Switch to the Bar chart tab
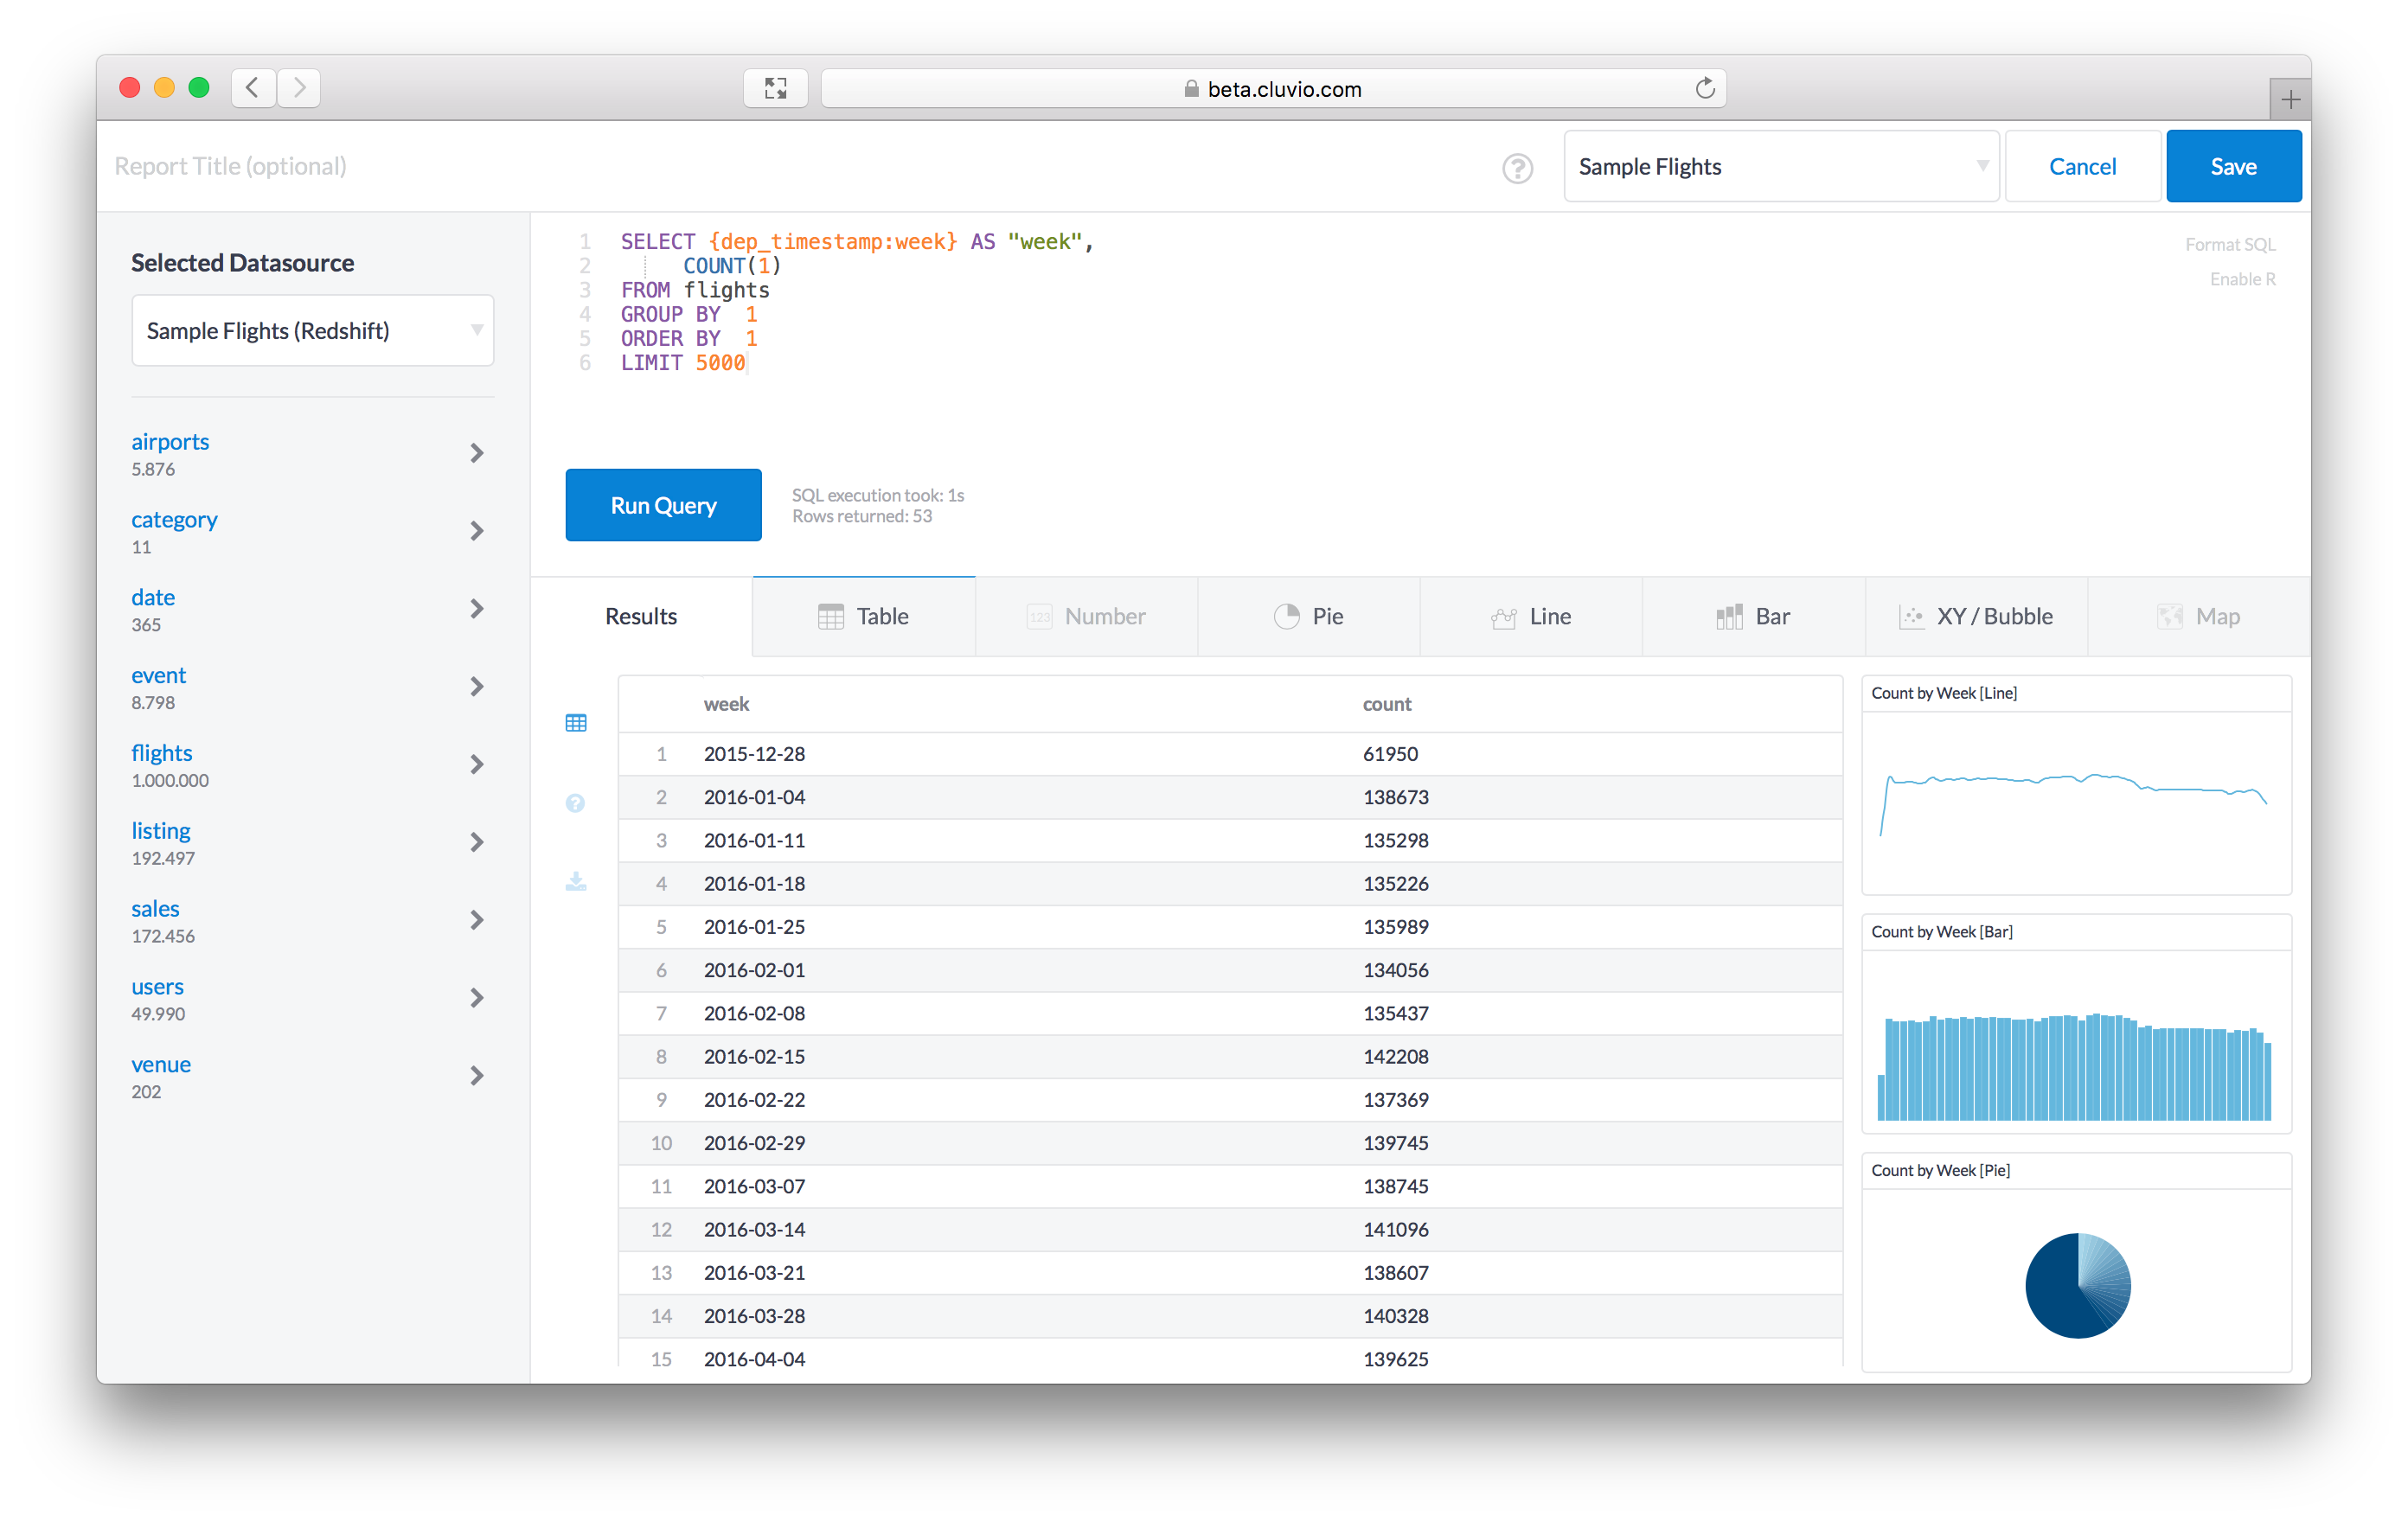Image resolution: width=2408 pixels, height=1522 pixels. click(1753, 617)
